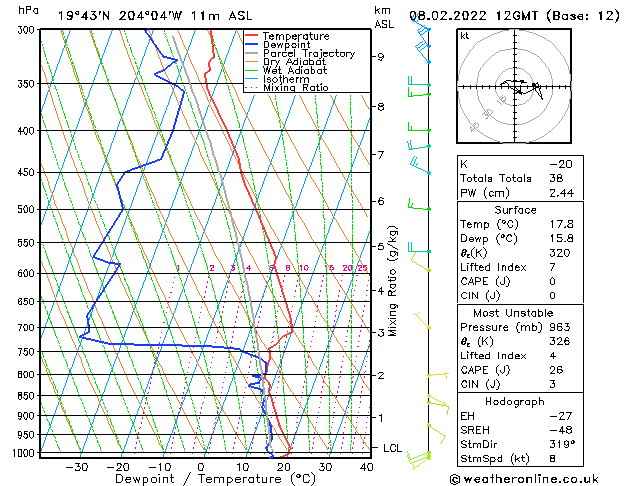Viewport: 629px width, 486px height.
Task: Click the station coordinates title '19°43'N 204°04'W'
Action: 120,16
